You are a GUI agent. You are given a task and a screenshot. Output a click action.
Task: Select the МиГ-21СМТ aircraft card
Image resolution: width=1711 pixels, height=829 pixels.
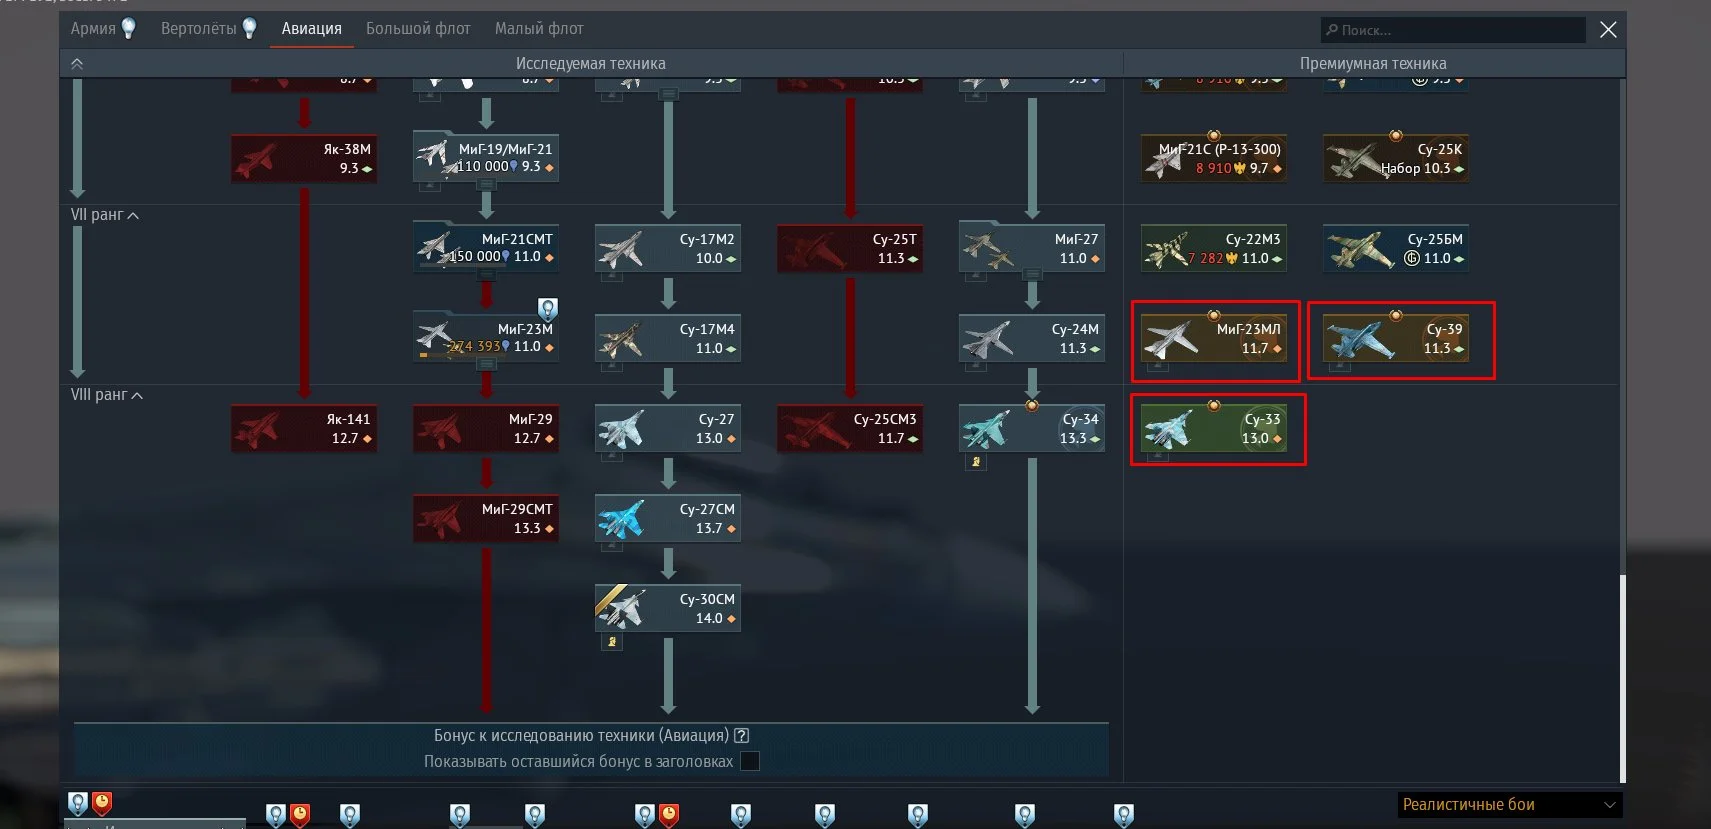coord(486,248)
